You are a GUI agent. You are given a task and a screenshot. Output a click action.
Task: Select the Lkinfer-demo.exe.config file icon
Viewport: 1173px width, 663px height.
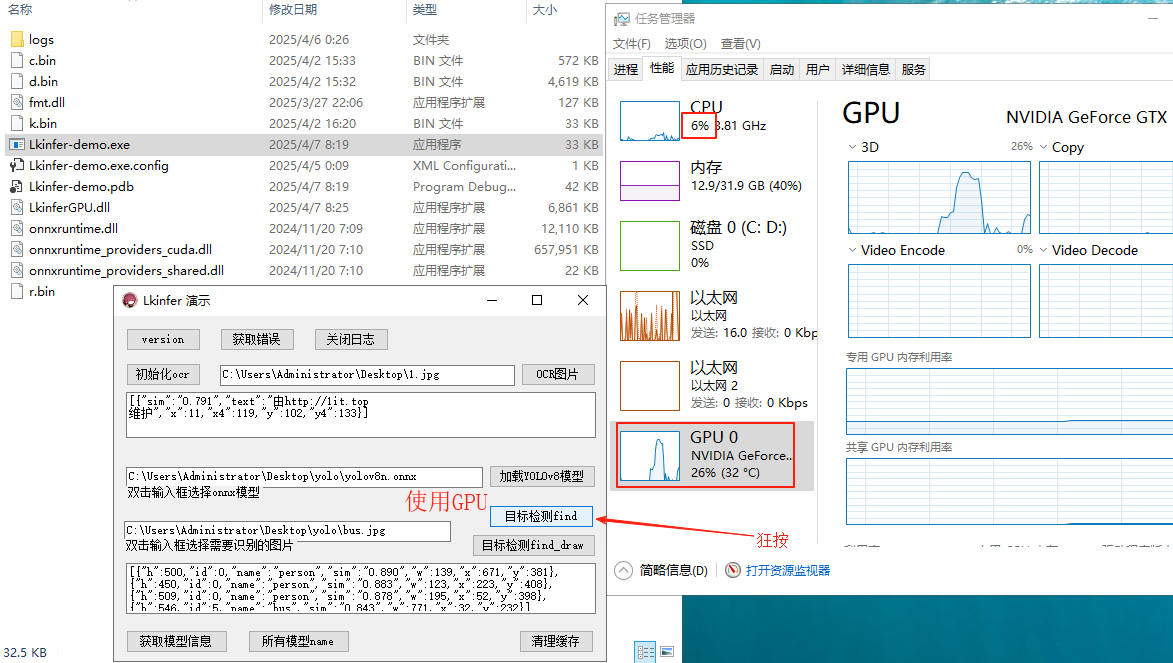17,165
